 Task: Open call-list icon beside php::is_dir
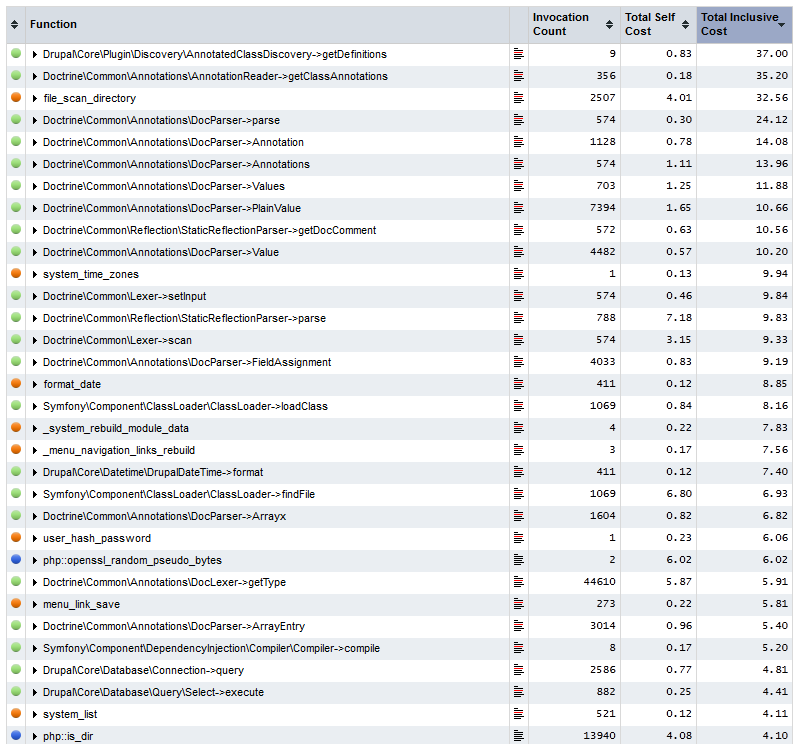click(518, 735)
